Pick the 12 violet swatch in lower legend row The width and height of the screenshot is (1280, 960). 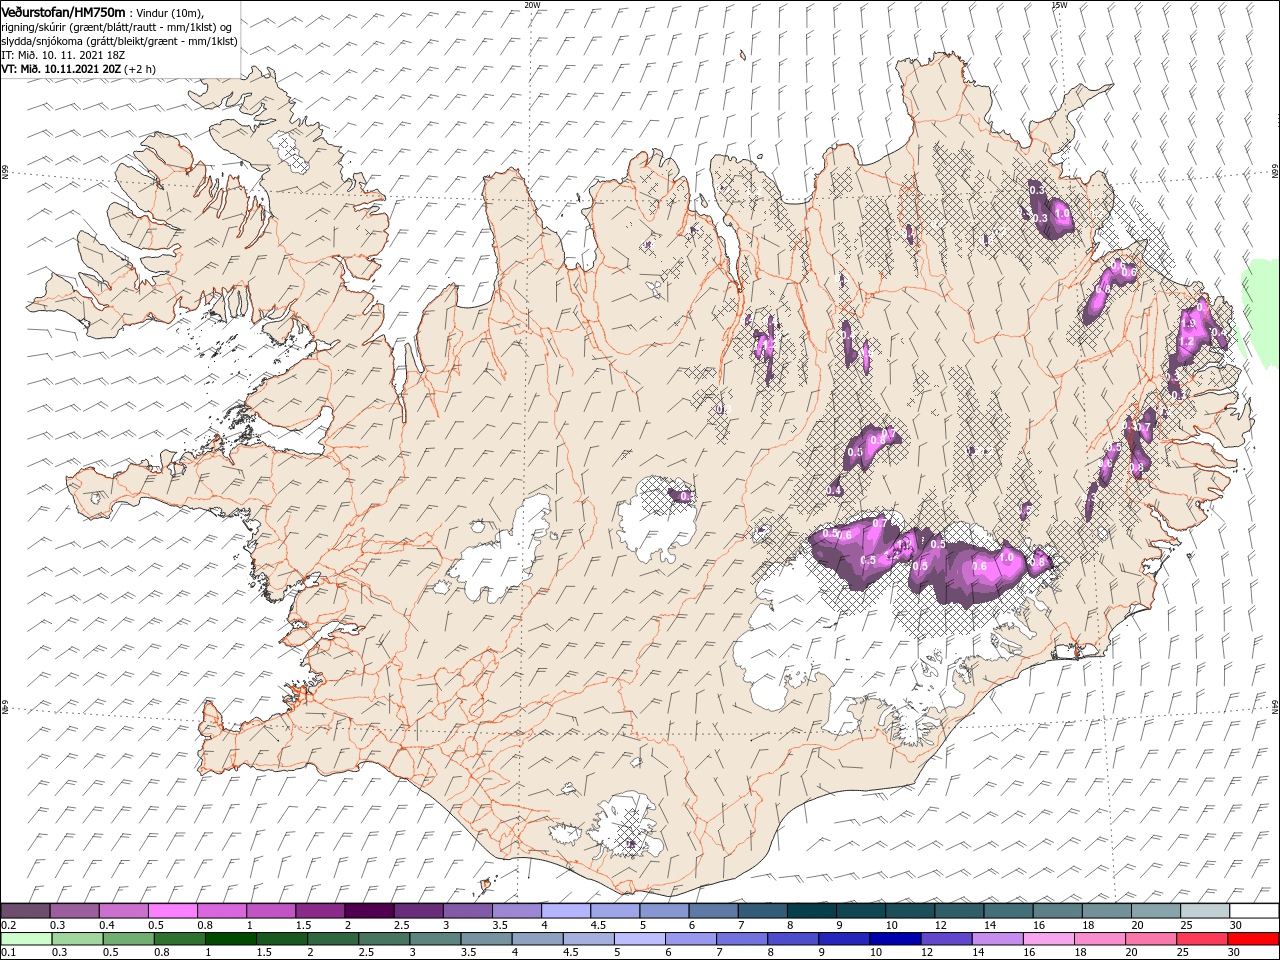(x=947, y=939)
